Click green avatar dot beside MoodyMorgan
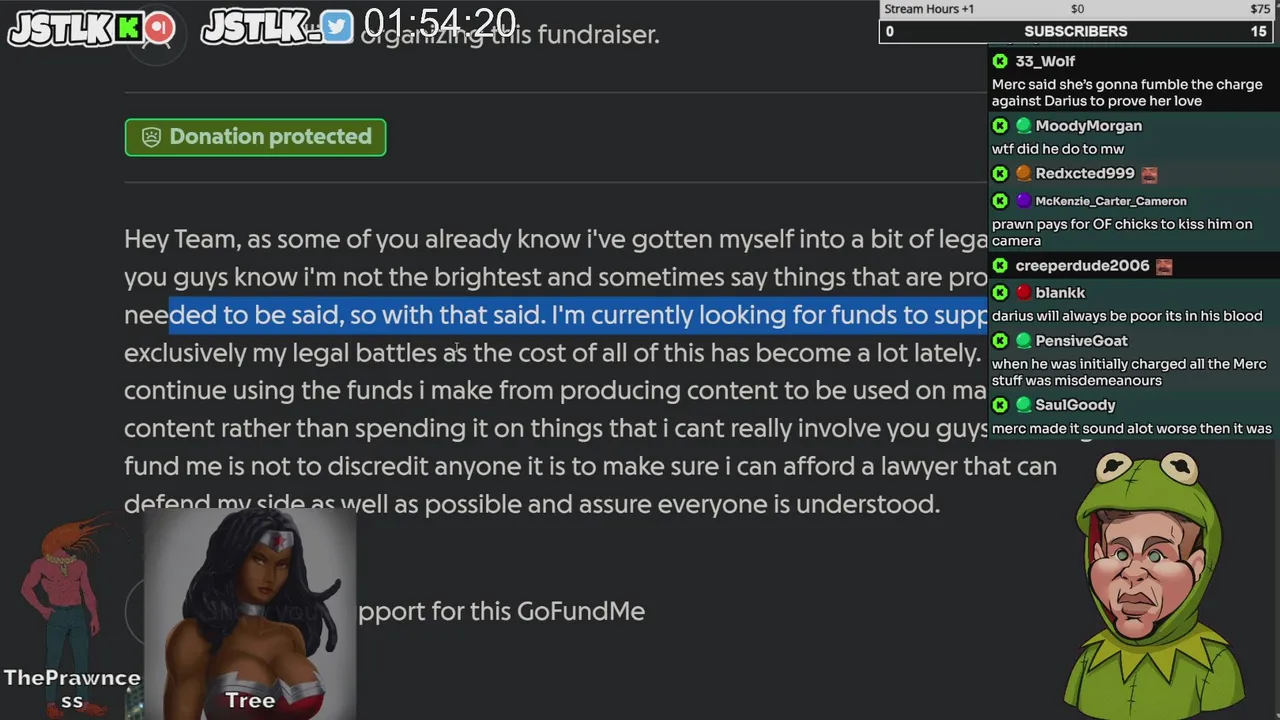 1023,126
